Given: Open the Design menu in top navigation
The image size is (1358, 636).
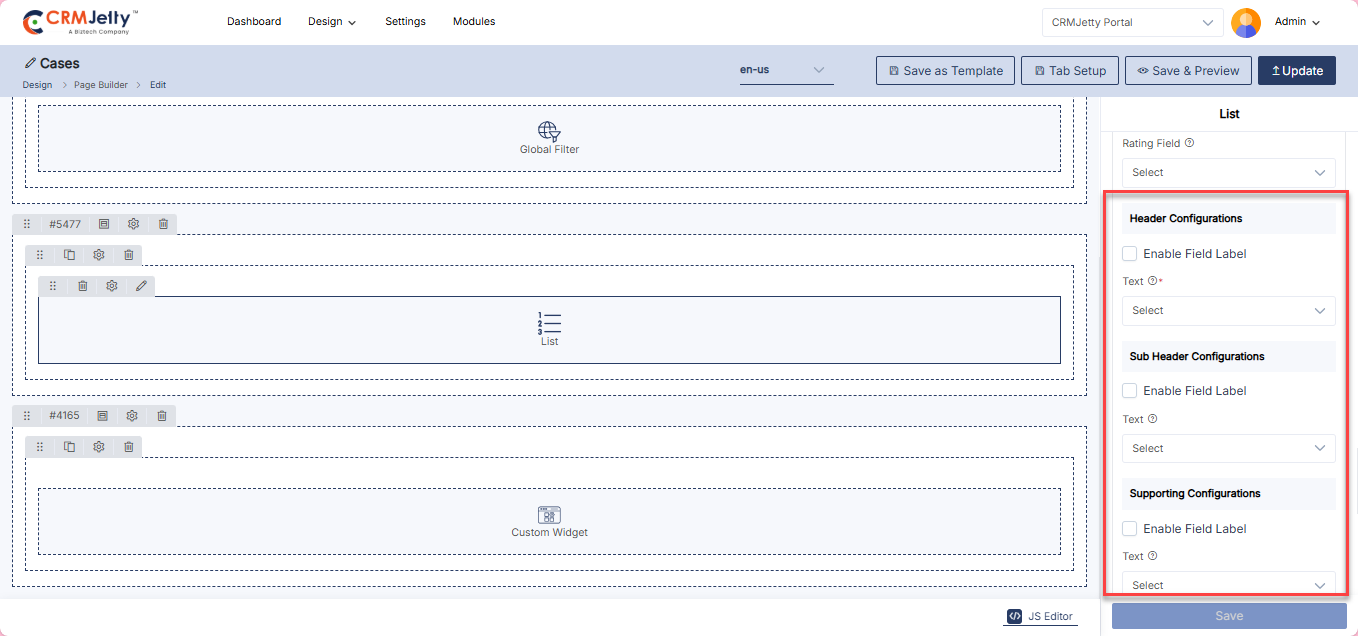Looking at the screenshot, I should (331, 22).
